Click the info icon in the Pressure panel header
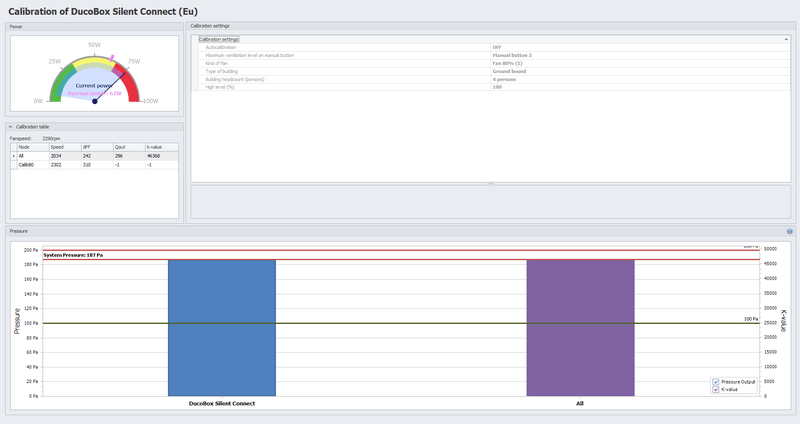Screen dimensions: 800x424 pyautogui.click(x=789, y=231)
